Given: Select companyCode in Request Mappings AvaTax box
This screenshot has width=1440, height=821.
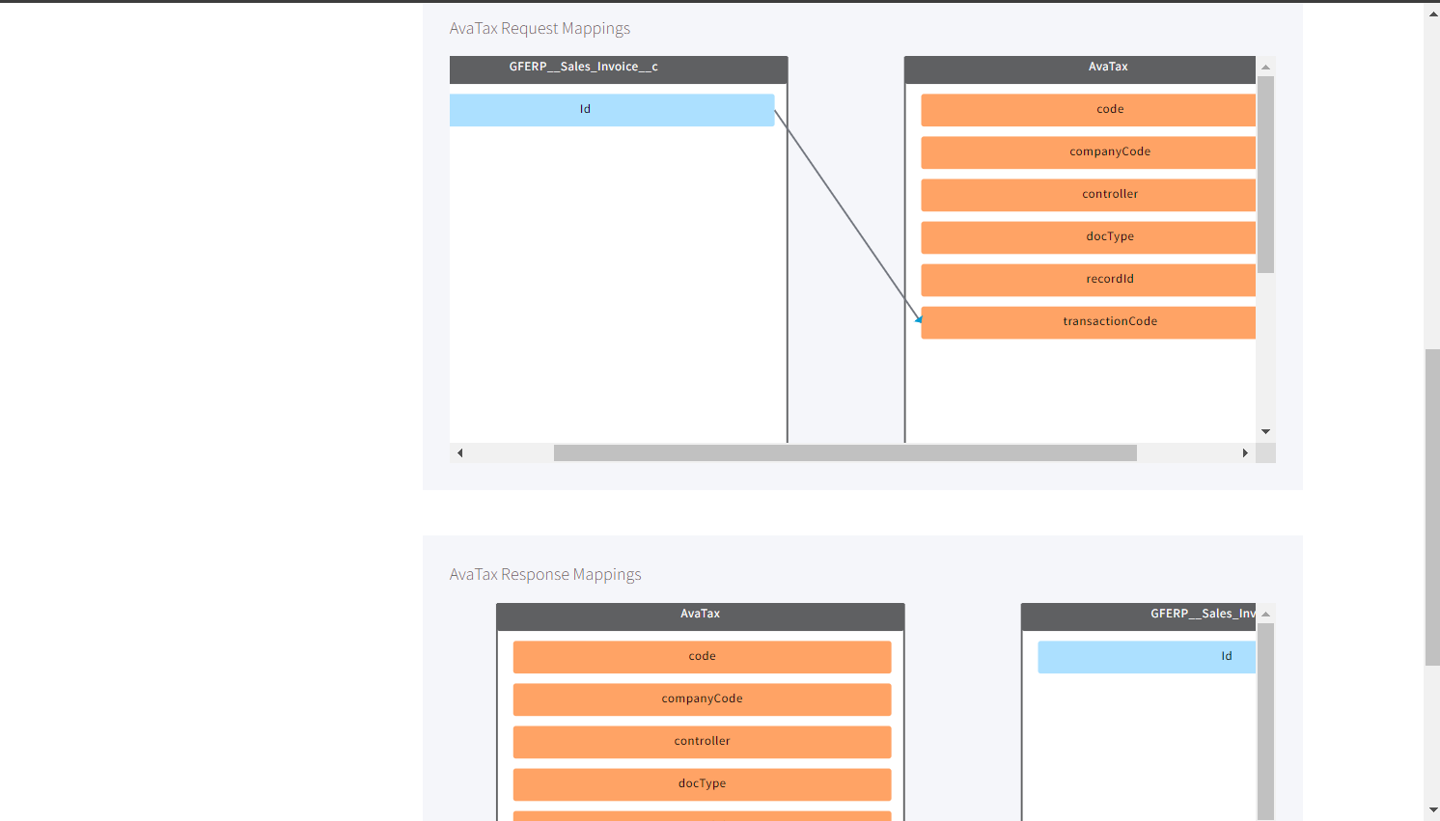Looking at the screenshot, I should coord(1088,152).
